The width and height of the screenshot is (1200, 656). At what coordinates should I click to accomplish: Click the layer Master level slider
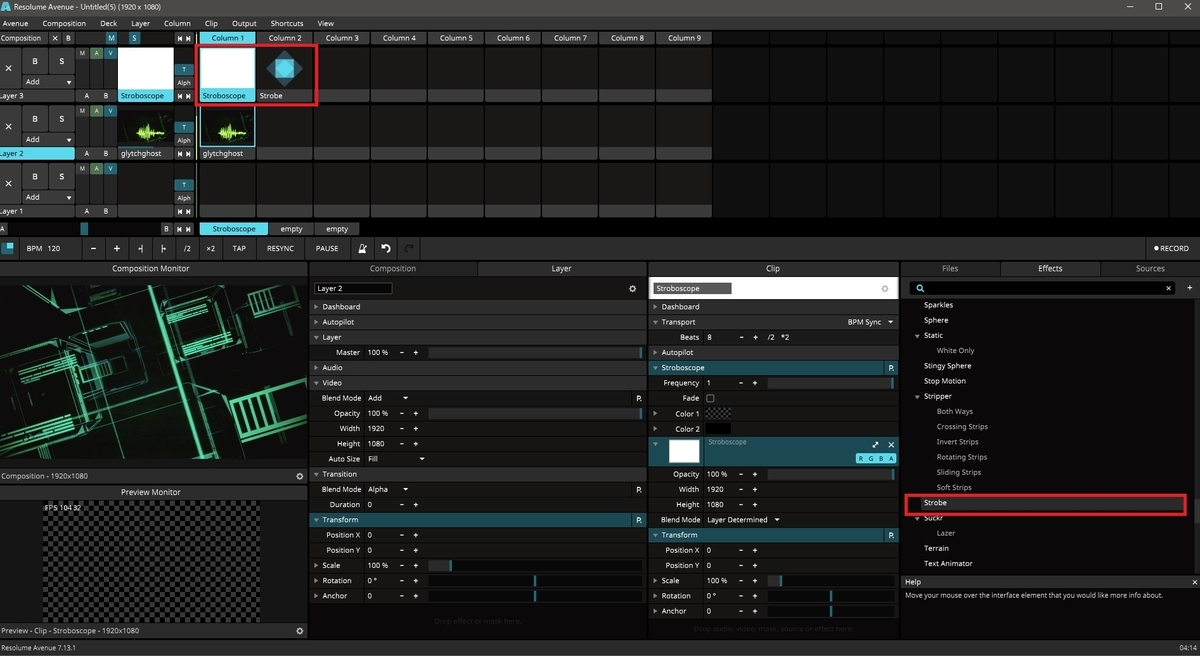534,352
